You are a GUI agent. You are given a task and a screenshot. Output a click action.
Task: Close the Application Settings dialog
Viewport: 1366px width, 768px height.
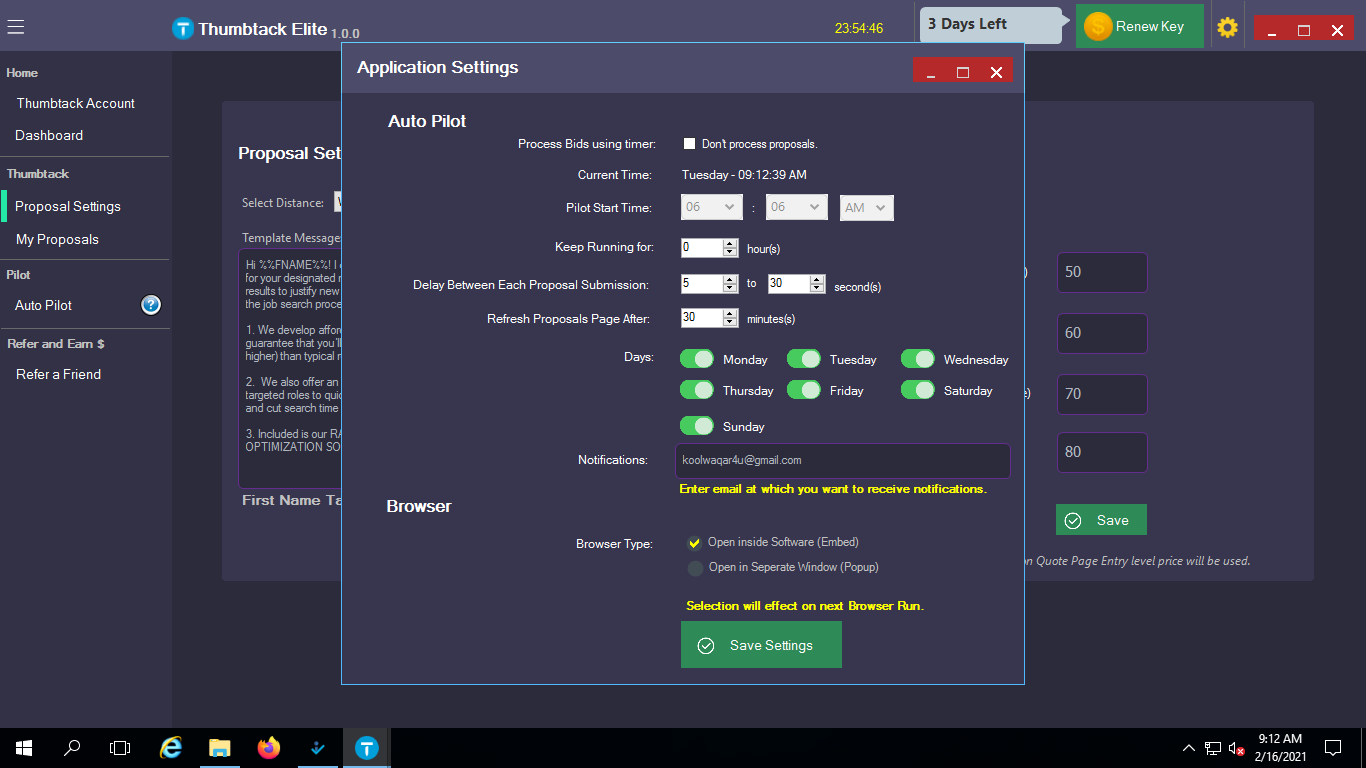996,71
